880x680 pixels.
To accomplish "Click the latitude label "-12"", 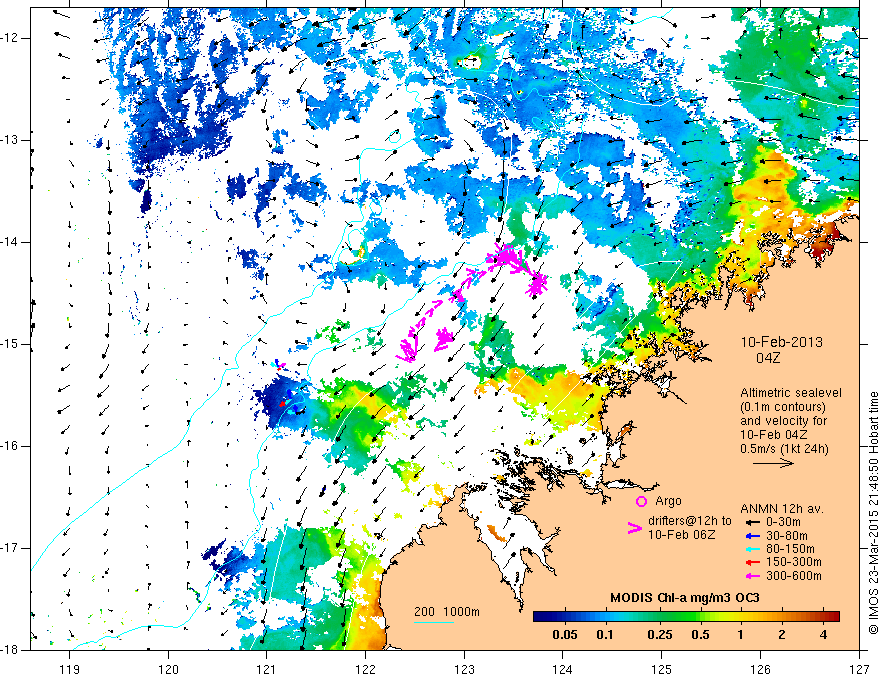I will (11, 38).
